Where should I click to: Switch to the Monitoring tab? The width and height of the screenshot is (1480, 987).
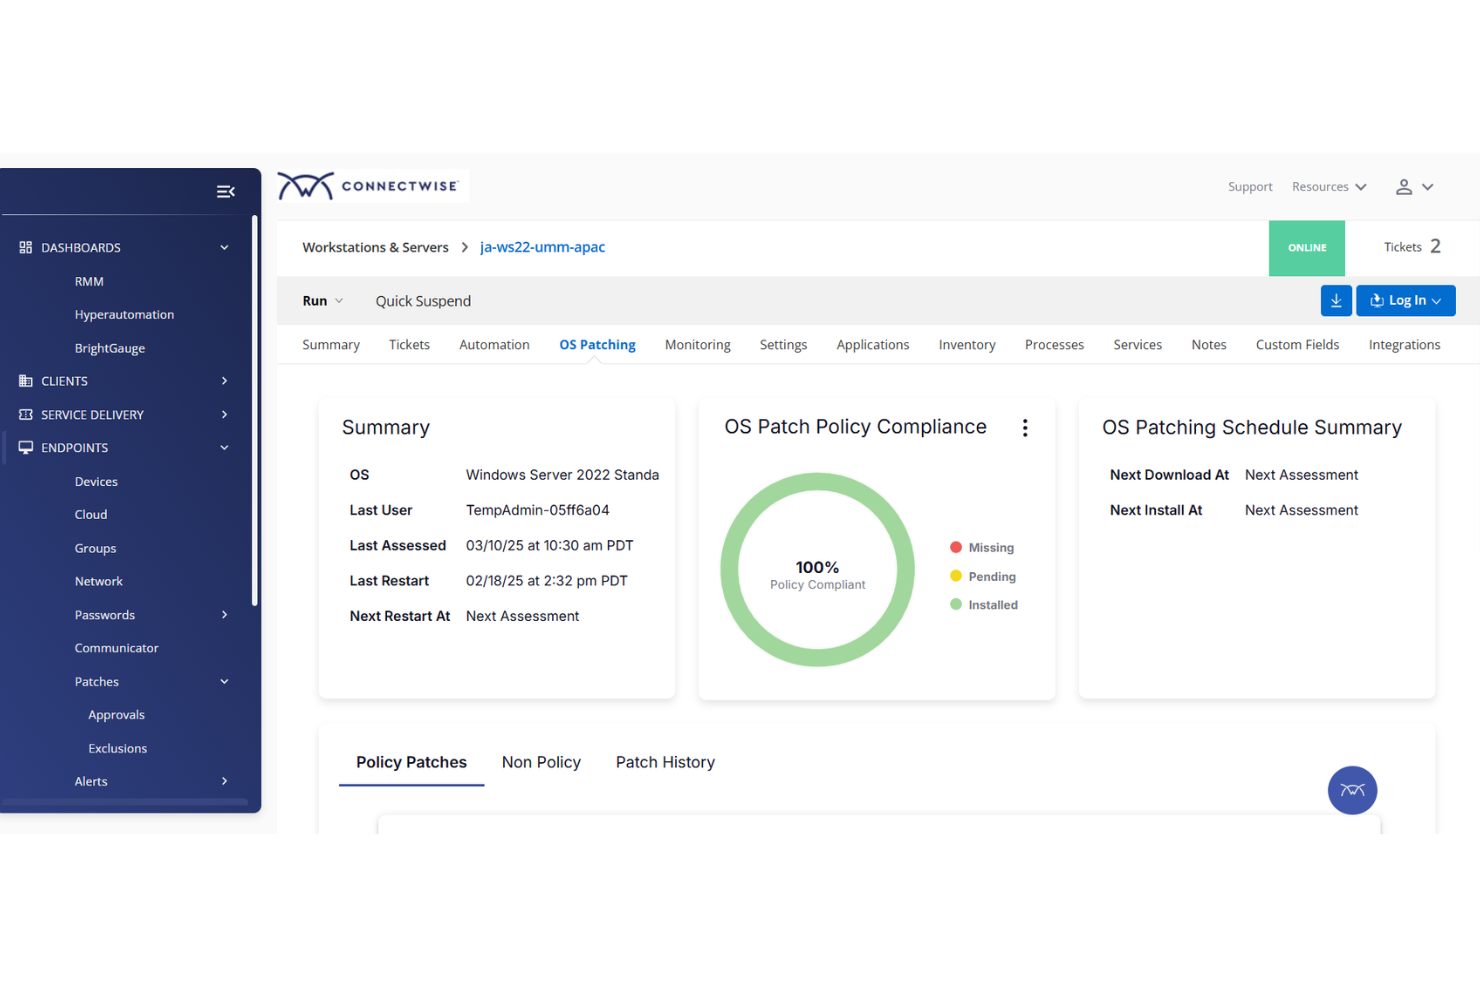[x=697, y=344]
